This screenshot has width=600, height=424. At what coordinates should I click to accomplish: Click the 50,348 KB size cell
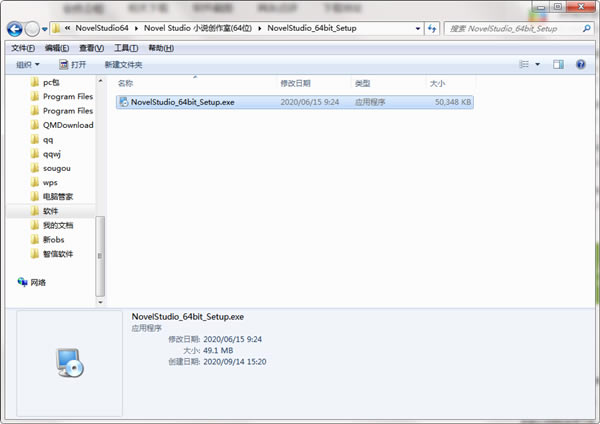(453, 102)
